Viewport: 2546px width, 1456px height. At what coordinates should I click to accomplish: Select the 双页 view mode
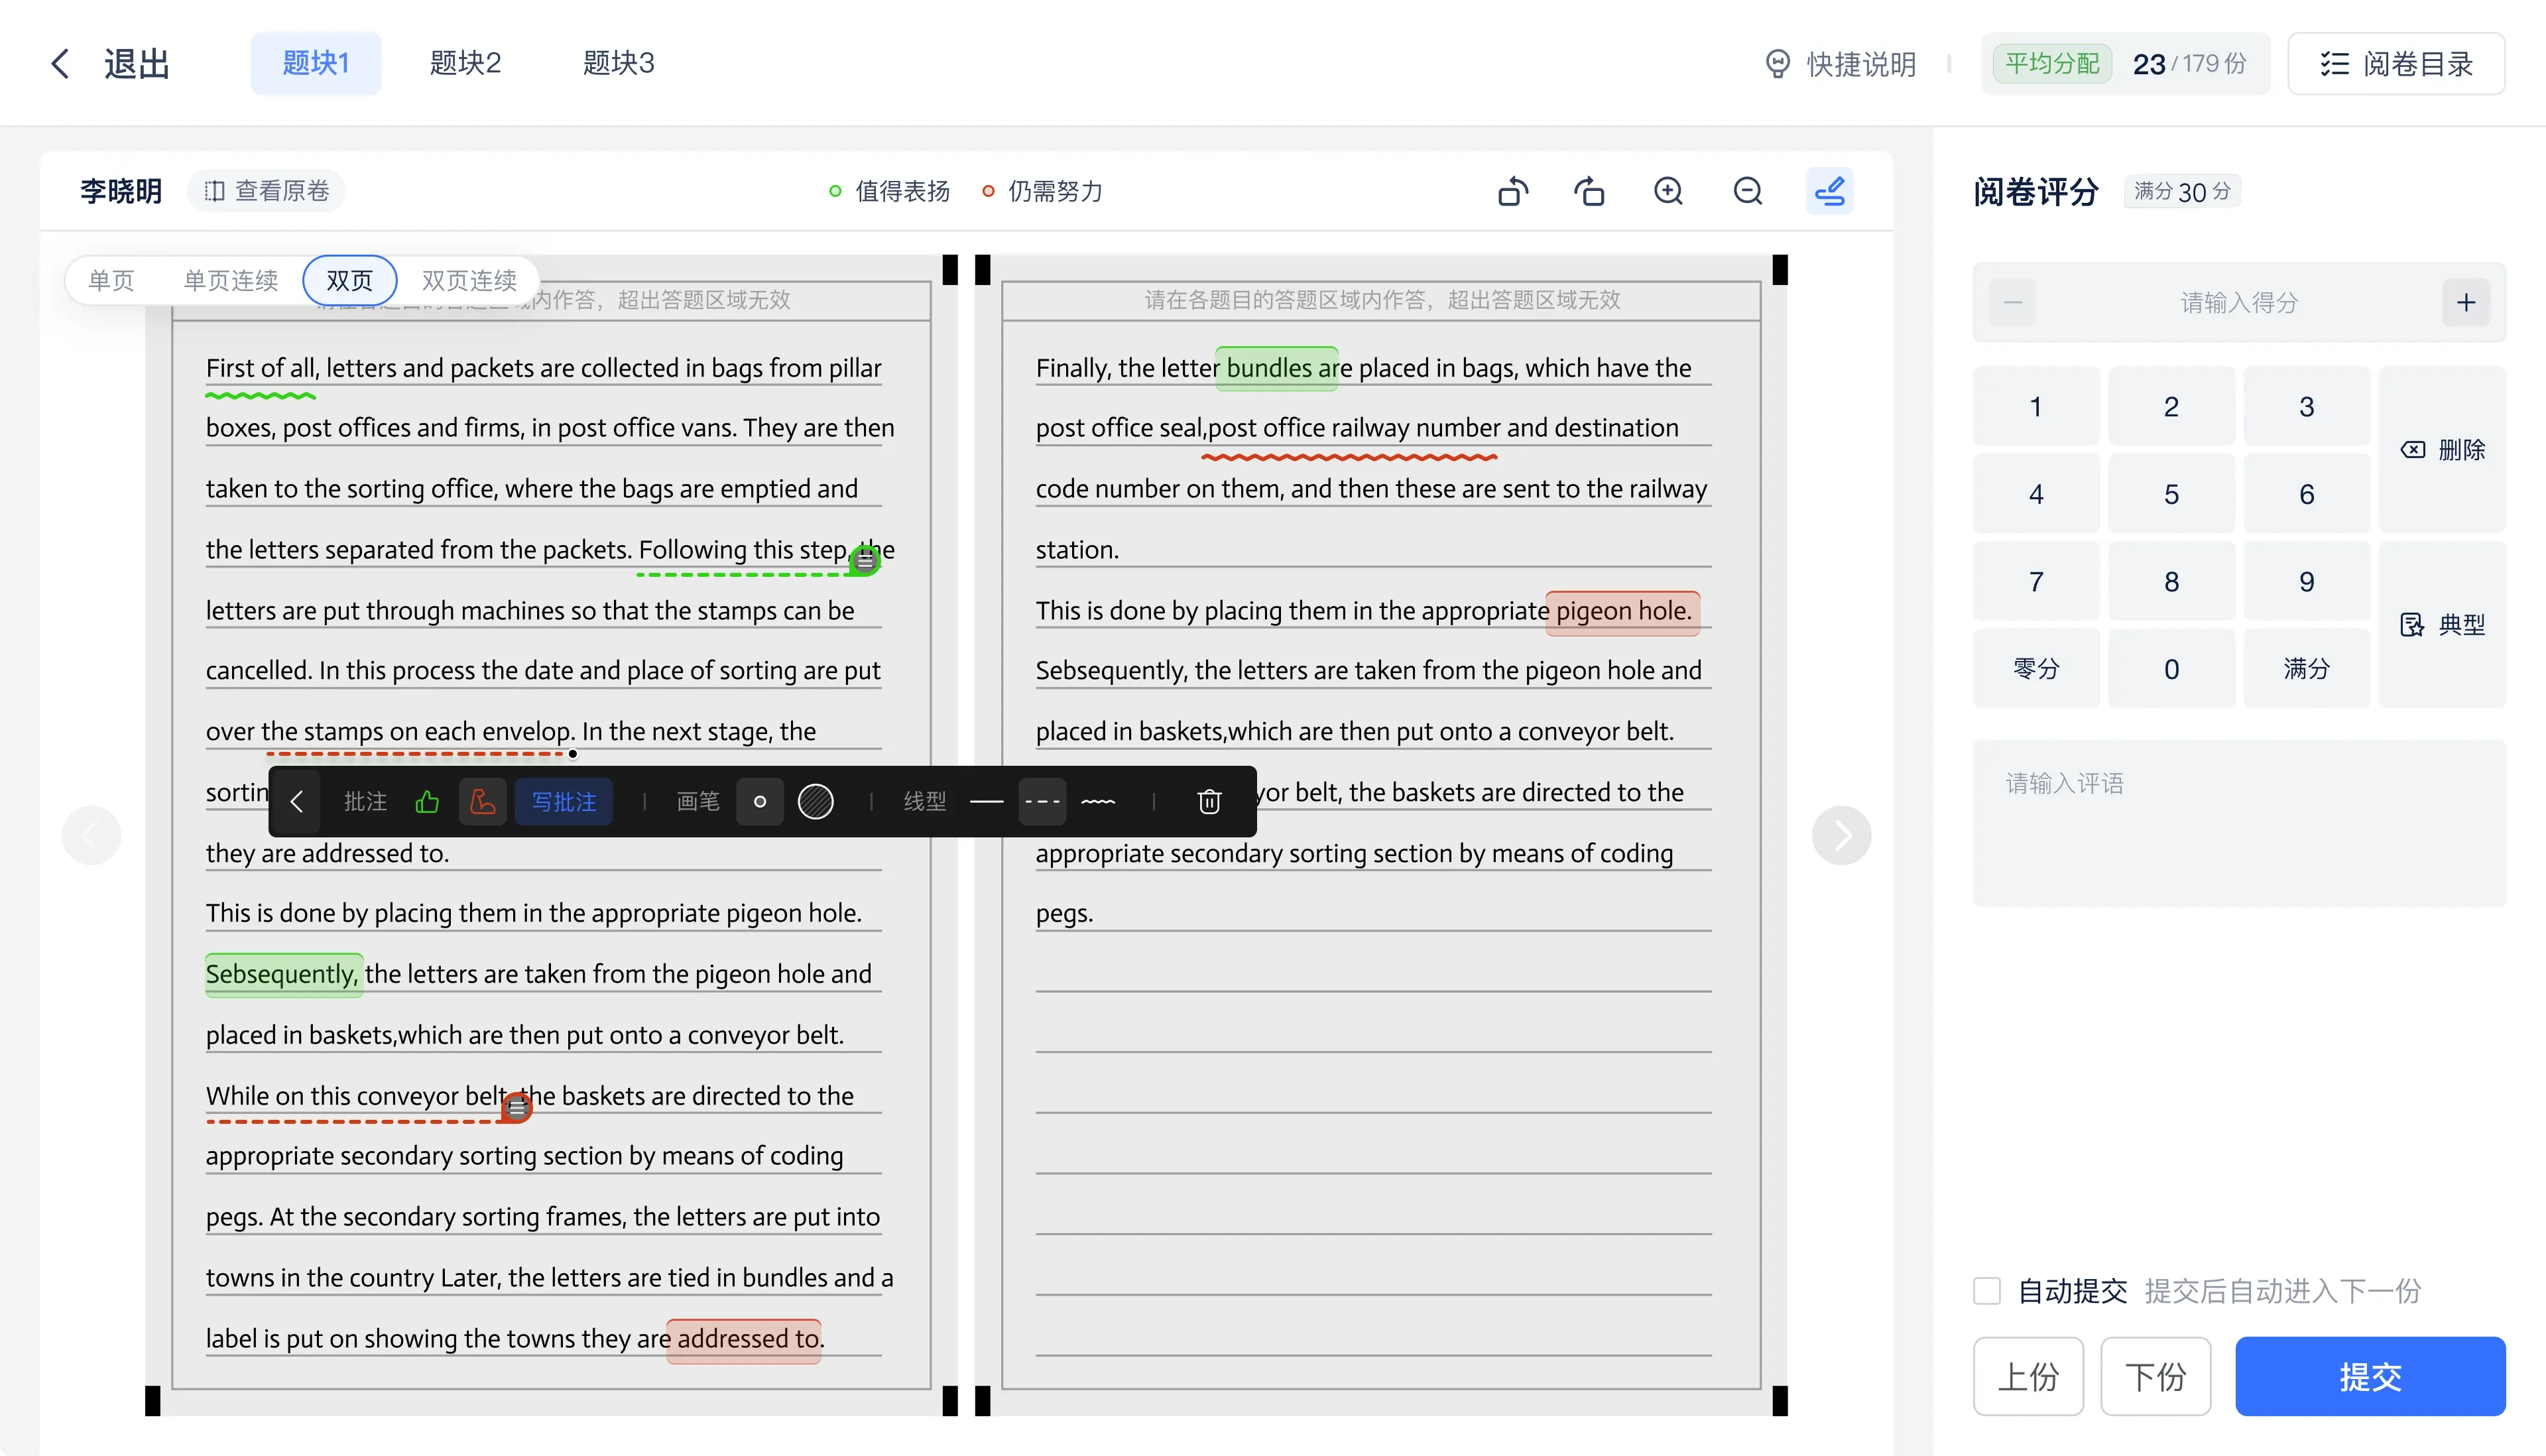[350, 280]
